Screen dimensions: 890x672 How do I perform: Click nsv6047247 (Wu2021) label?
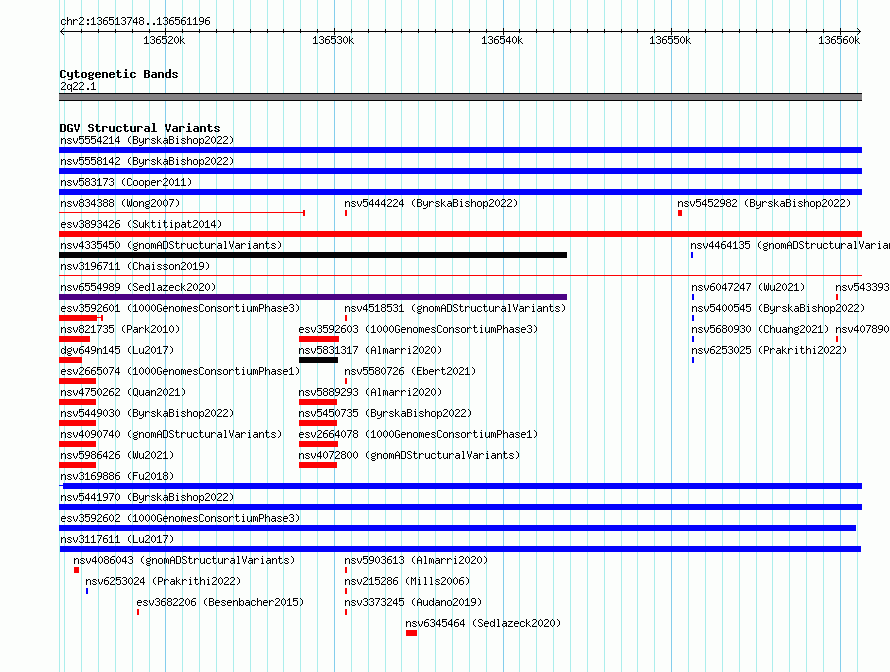pos(748,287)
